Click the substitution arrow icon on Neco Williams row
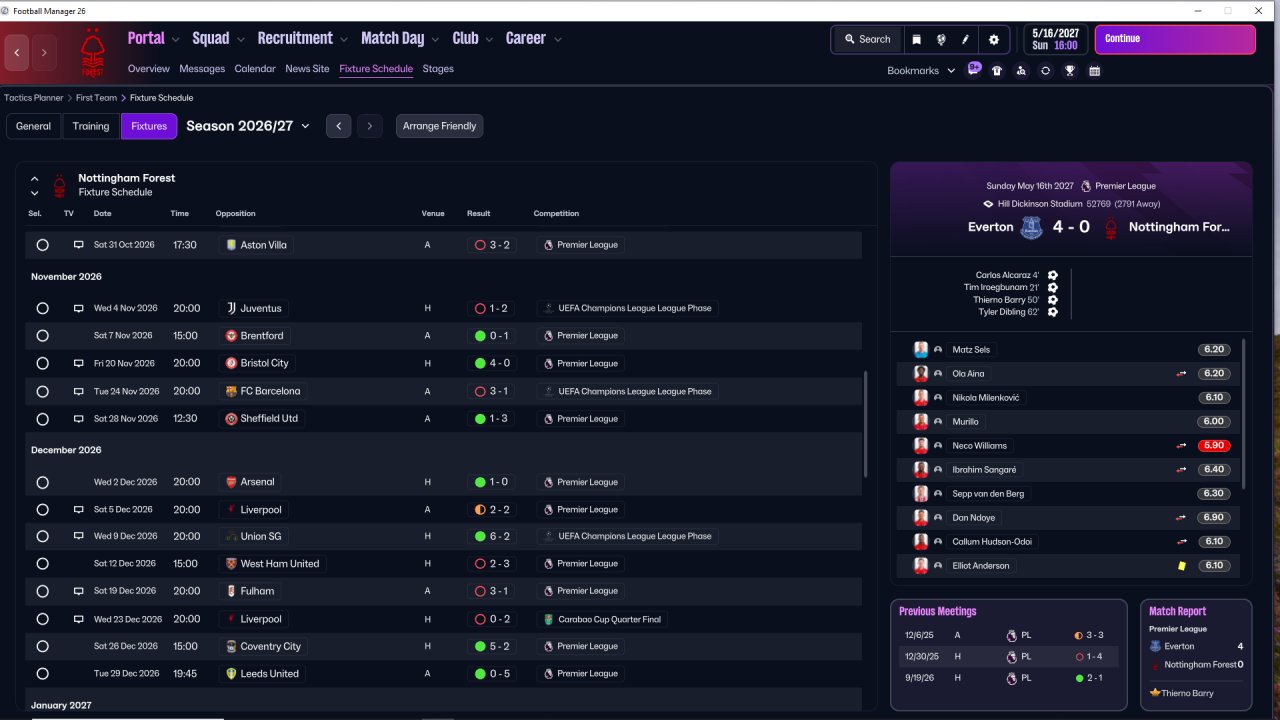The height and width of the screenshot is (720, 1280). 1181,446
